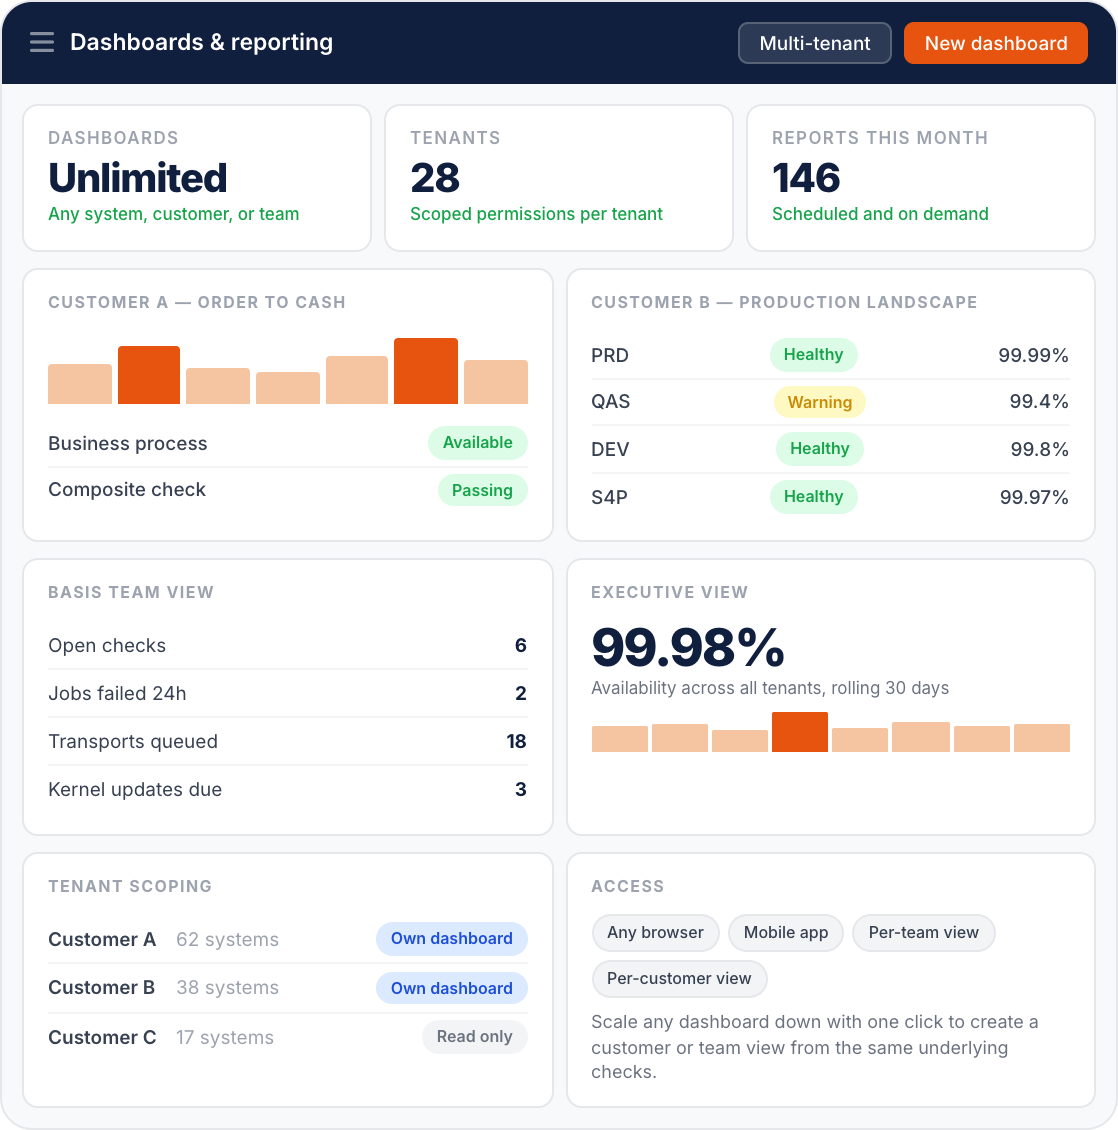Viewport: 1118px width, 1130px height.
Task: Open Customer B's Own dashboard
Action: coord(452,988)
